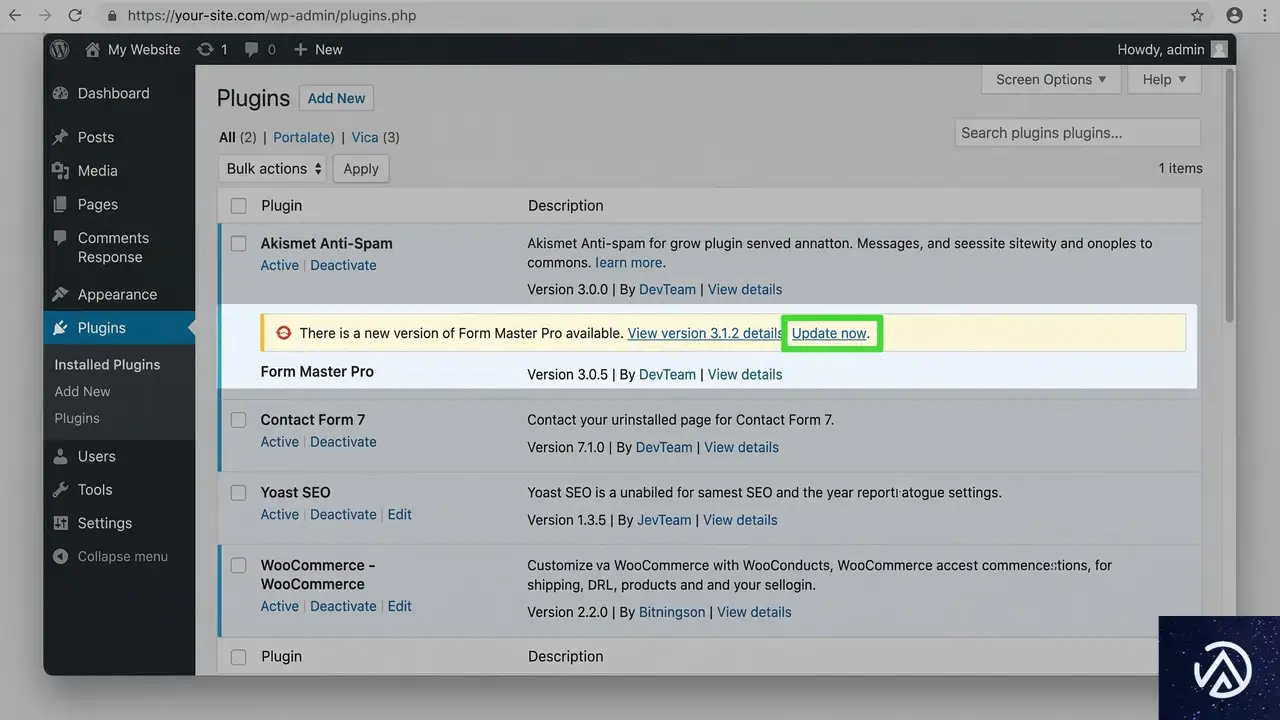Screen dimensions: 1280x720
Task: Open the Tools sidebar section
Action: click(95, 489)
